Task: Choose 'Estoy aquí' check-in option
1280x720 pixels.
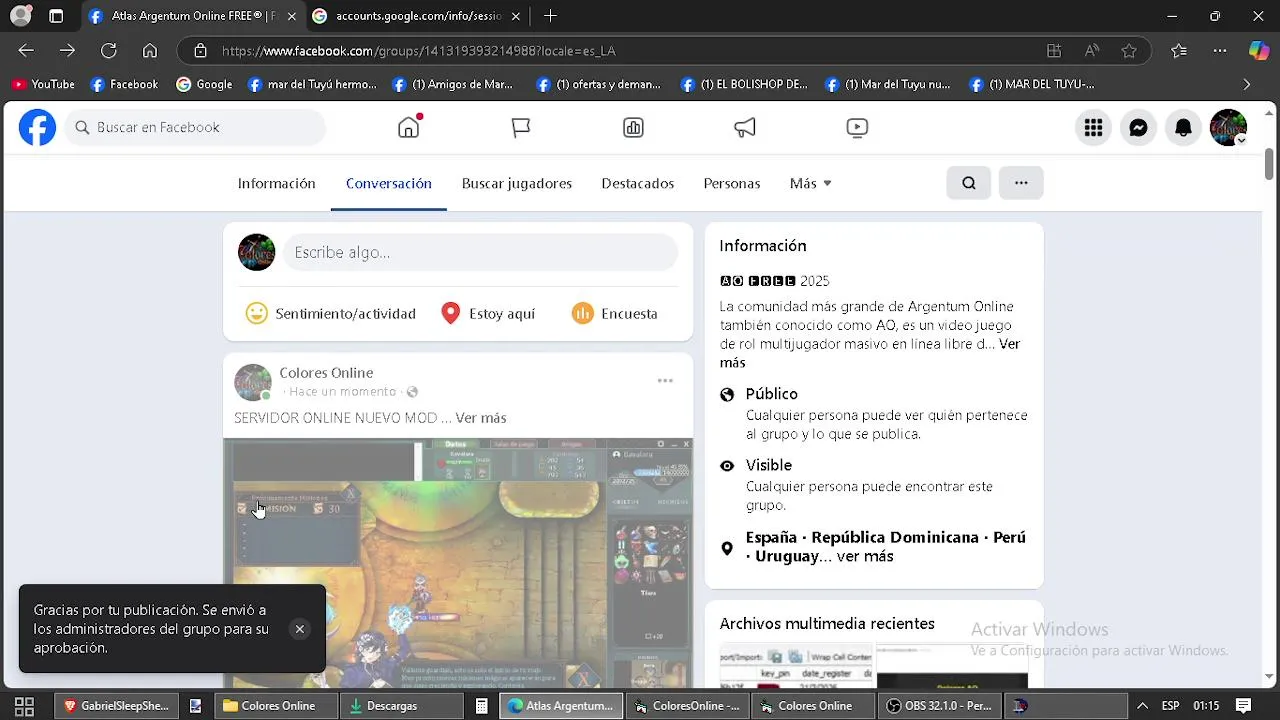Action: tap(488, 313)
